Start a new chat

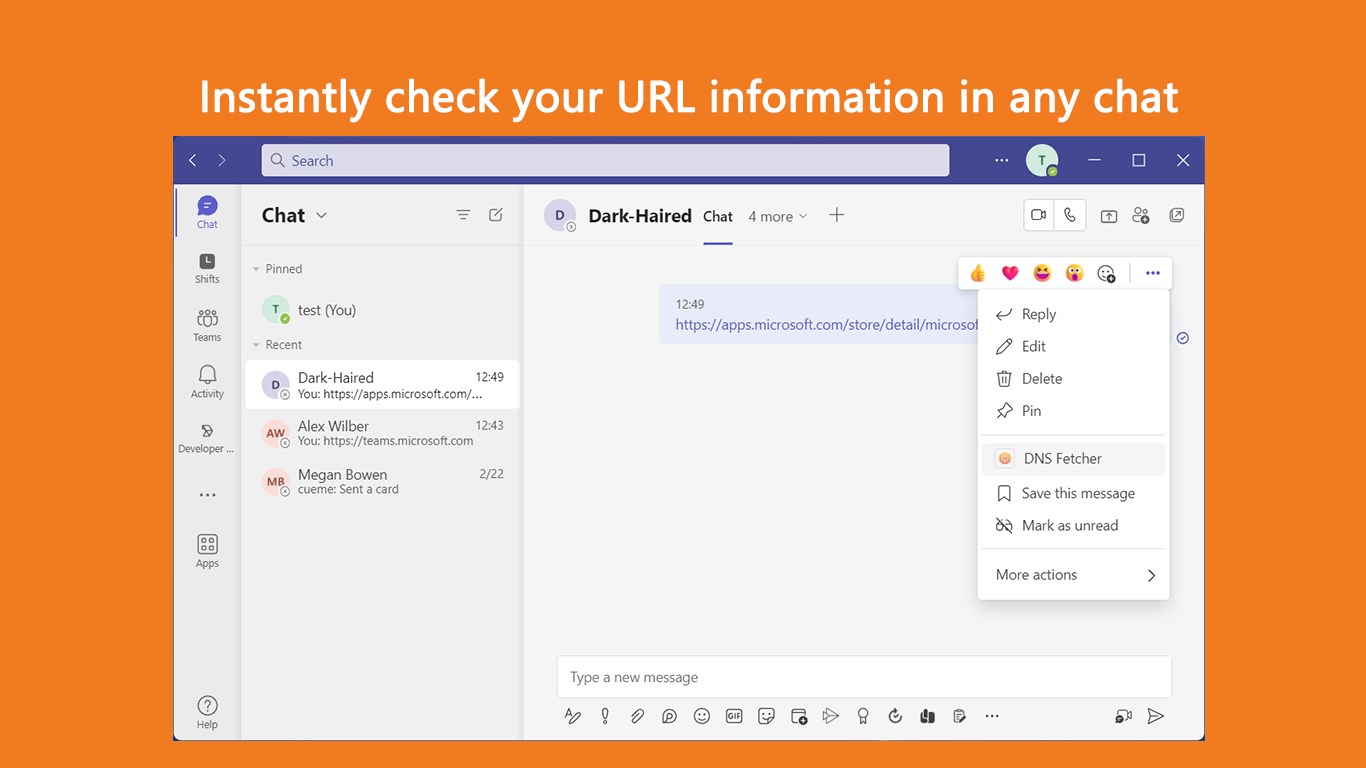(x=496, y=215)
